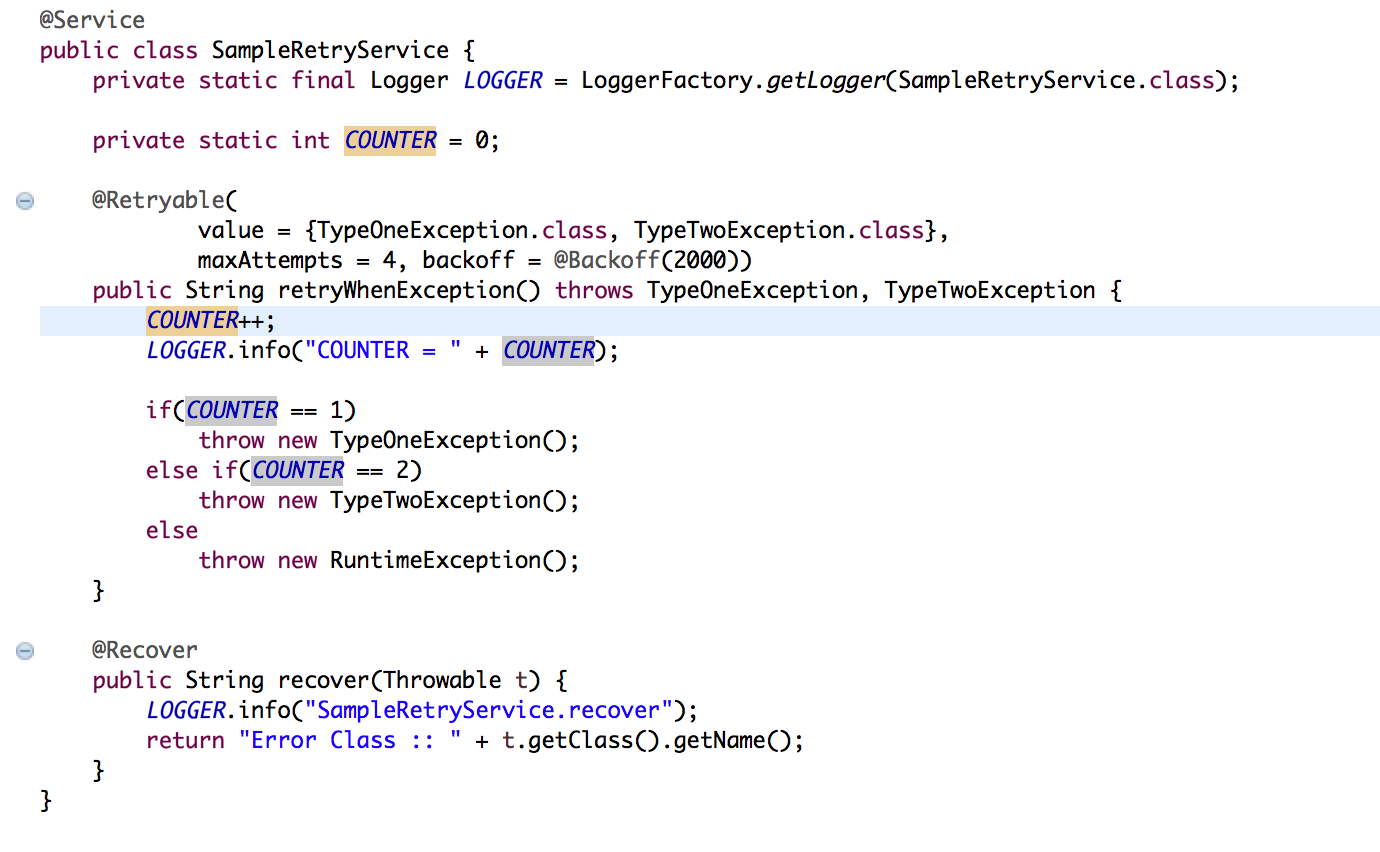Image resolution: width=1380 pixels, height=852 pixels.
Task: Collapse the @Retryable method fold marker
Action: click(x=25, y=201)
